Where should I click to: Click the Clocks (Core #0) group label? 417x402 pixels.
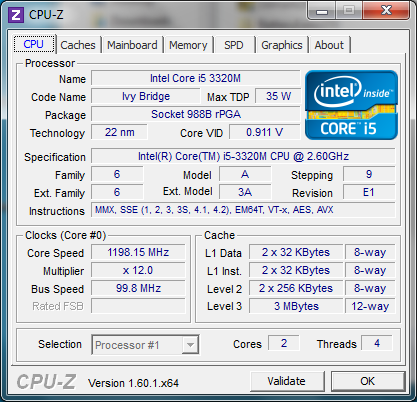(65, 235)
